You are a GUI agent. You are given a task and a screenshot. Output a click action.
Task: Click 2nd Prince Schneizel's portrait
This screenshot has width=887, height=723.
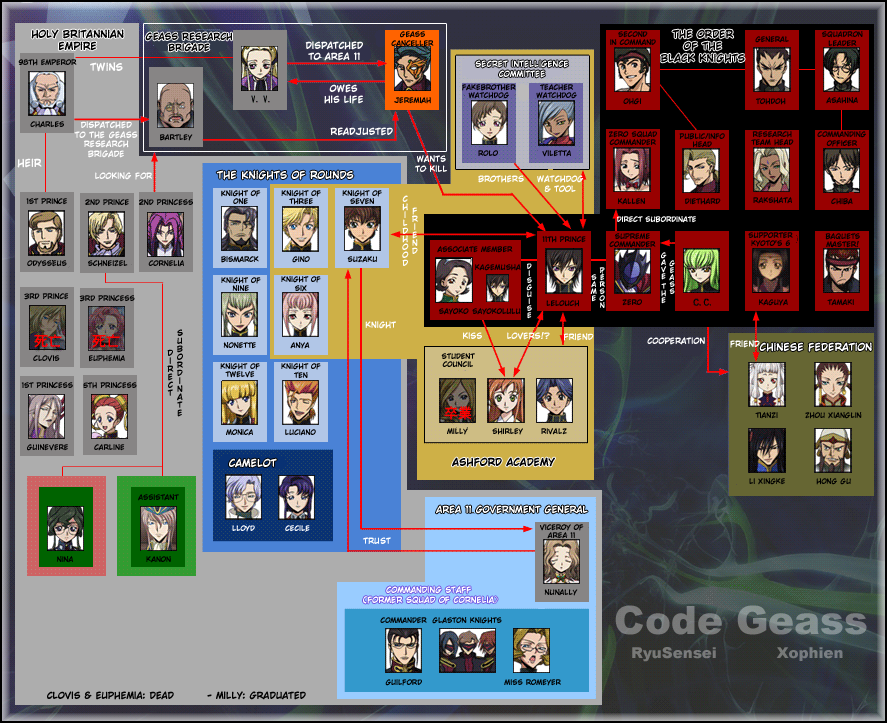[x=106, y=234]
